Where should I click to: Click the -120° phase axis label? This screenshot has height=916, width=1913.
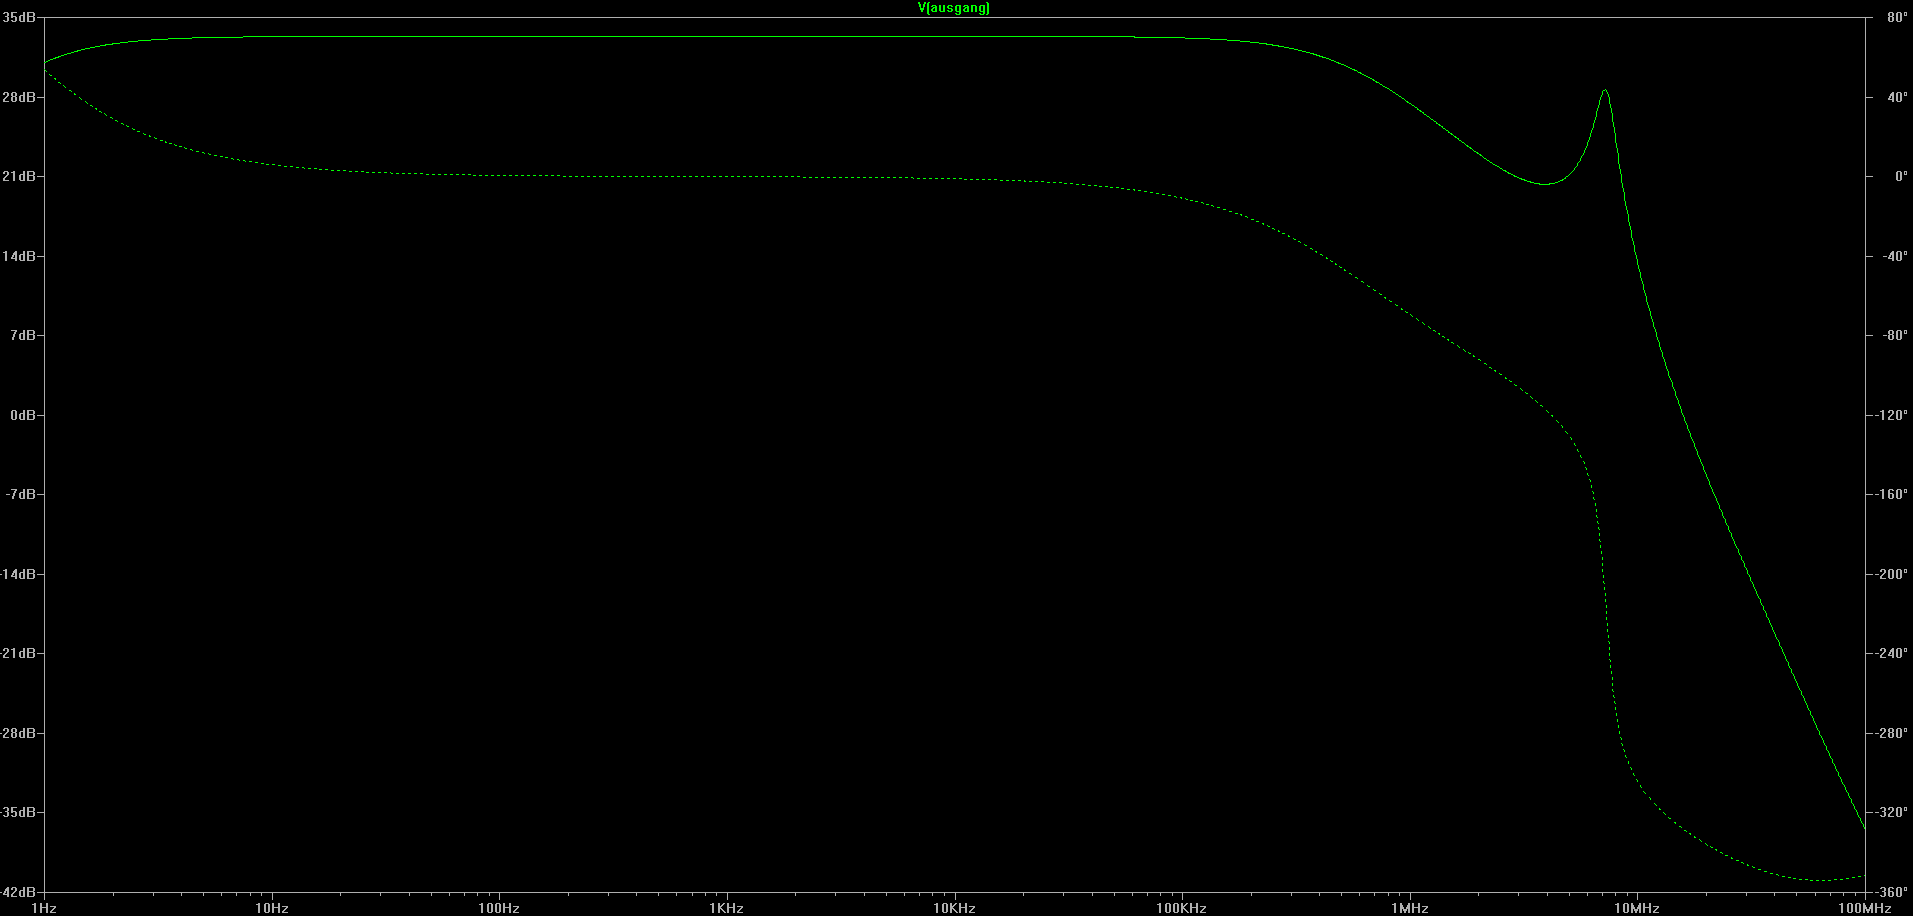(x=1892, y=415)
